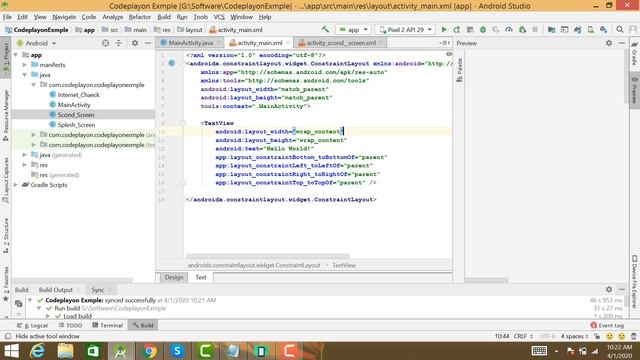640x360 pixels.
Task: Hide the Preview panel minus icon
Action: coord(622,43)
